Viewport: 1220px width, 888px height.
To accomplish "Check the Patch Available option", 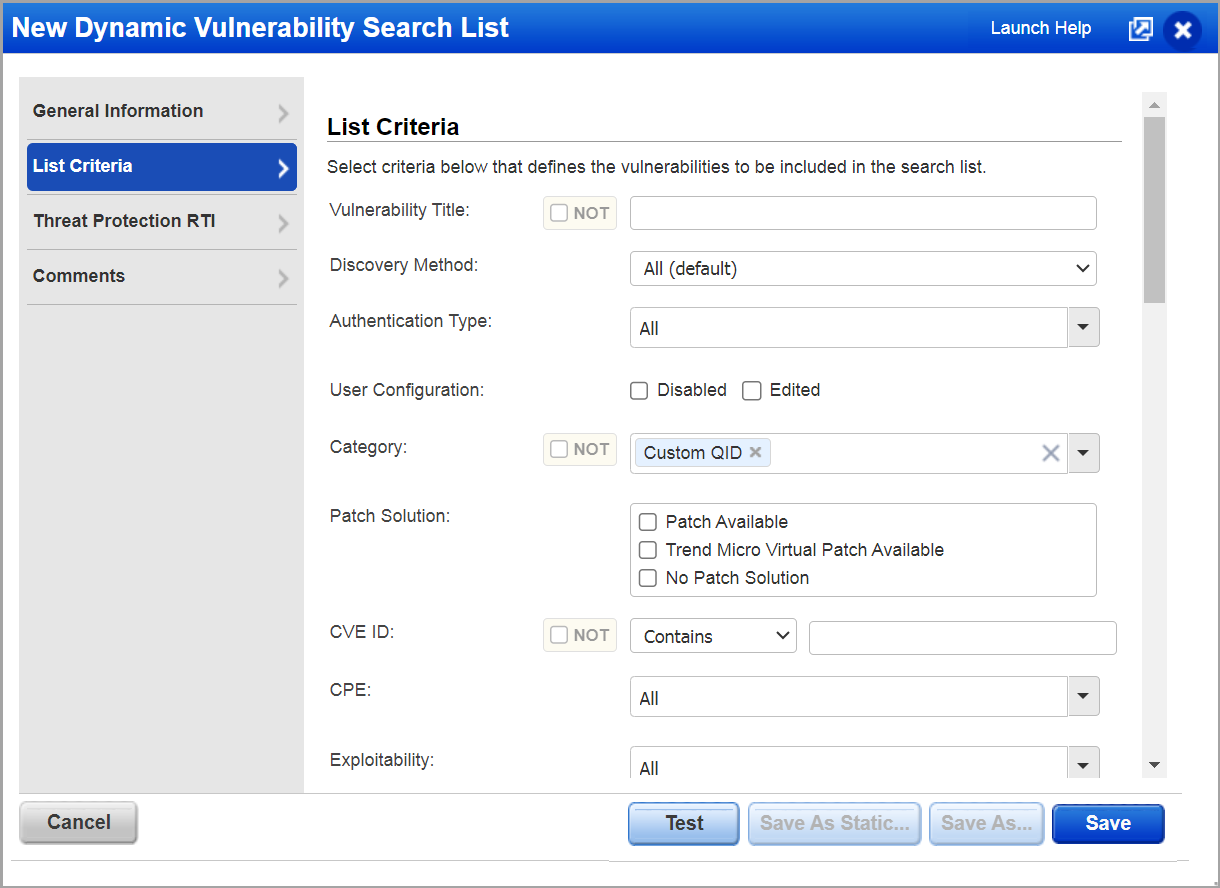I will [648, 522].
